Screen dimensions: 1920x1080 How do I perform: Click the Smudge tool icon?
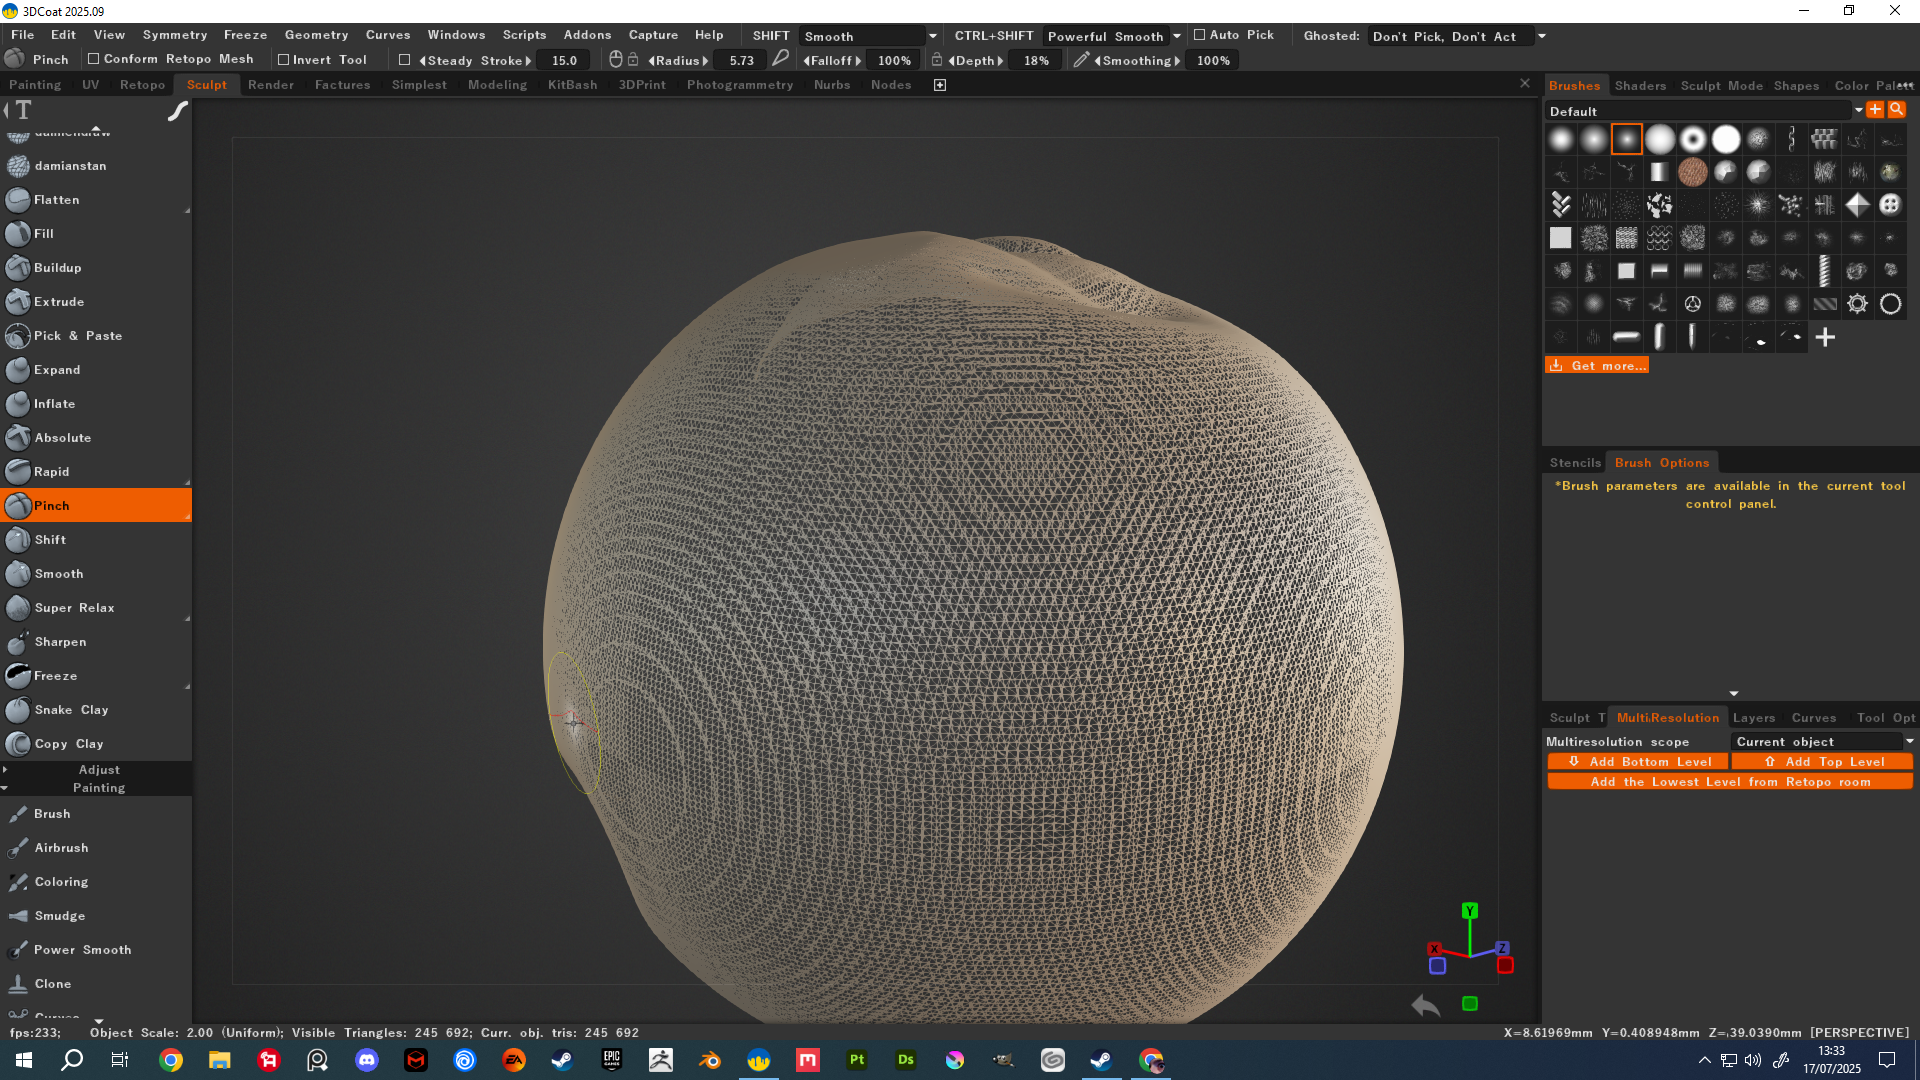[18, 916]
